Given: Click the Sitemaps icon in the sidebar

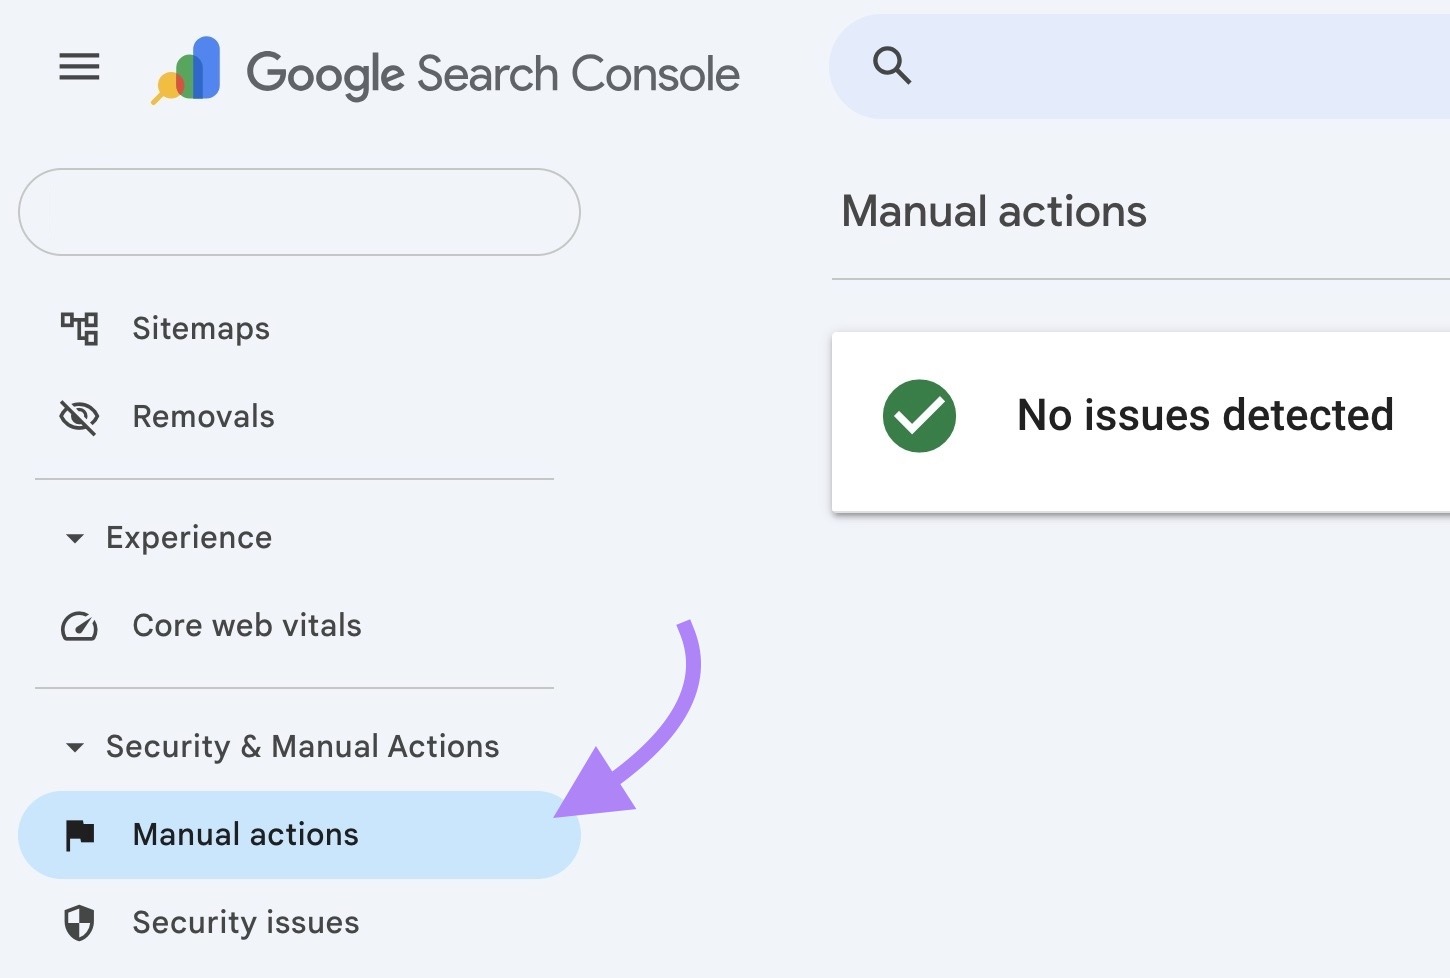Looking at the screenshot, I should [80, 328].
